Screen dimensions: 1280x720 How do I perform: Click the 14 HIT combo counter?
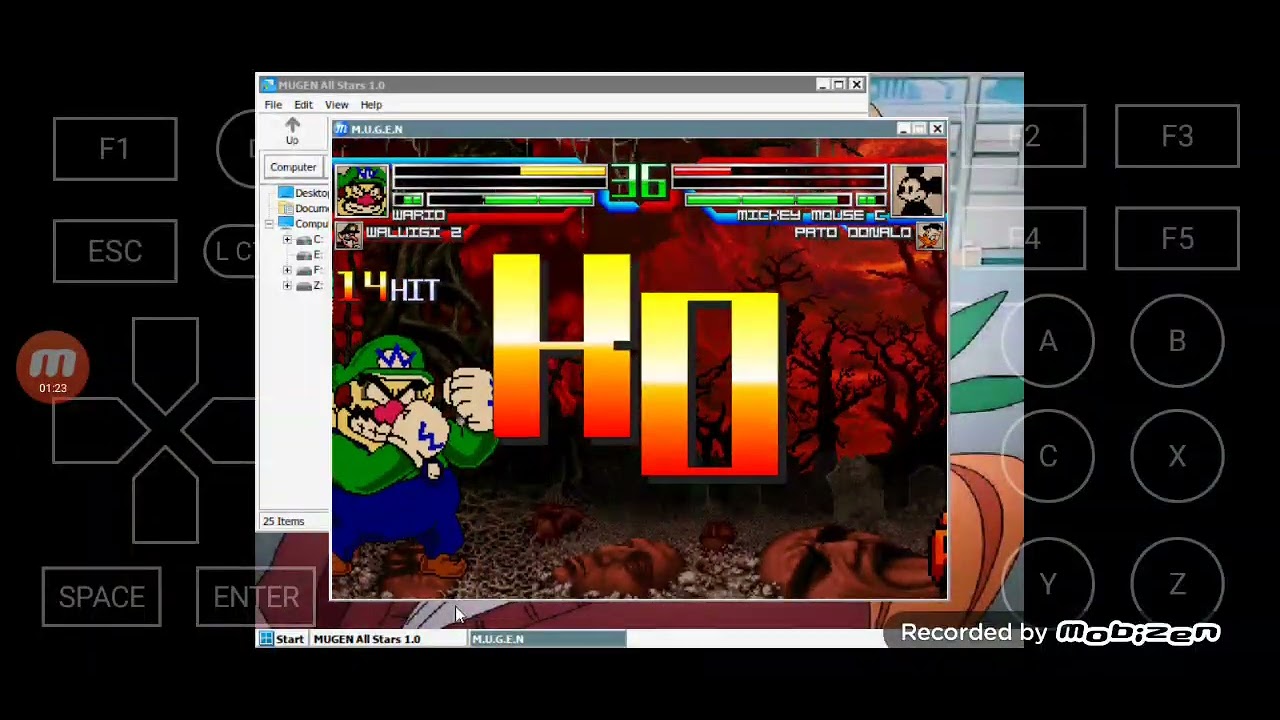[x=388, y=288]
